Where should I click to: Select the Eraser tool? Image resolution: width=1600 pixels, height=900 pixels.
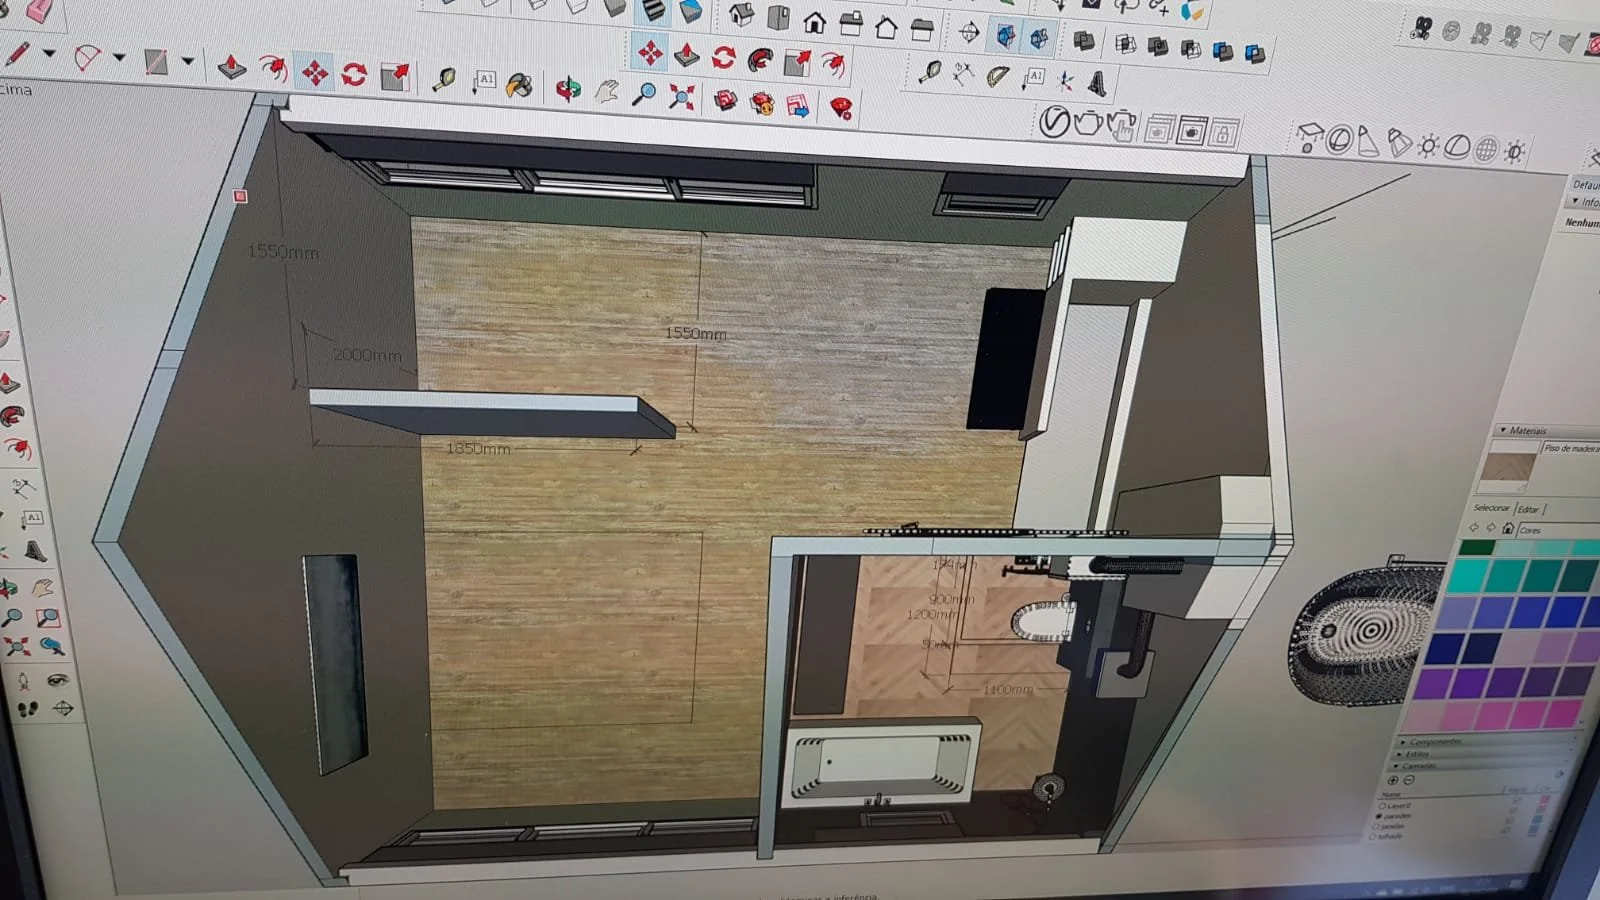(x=38, y=10)
